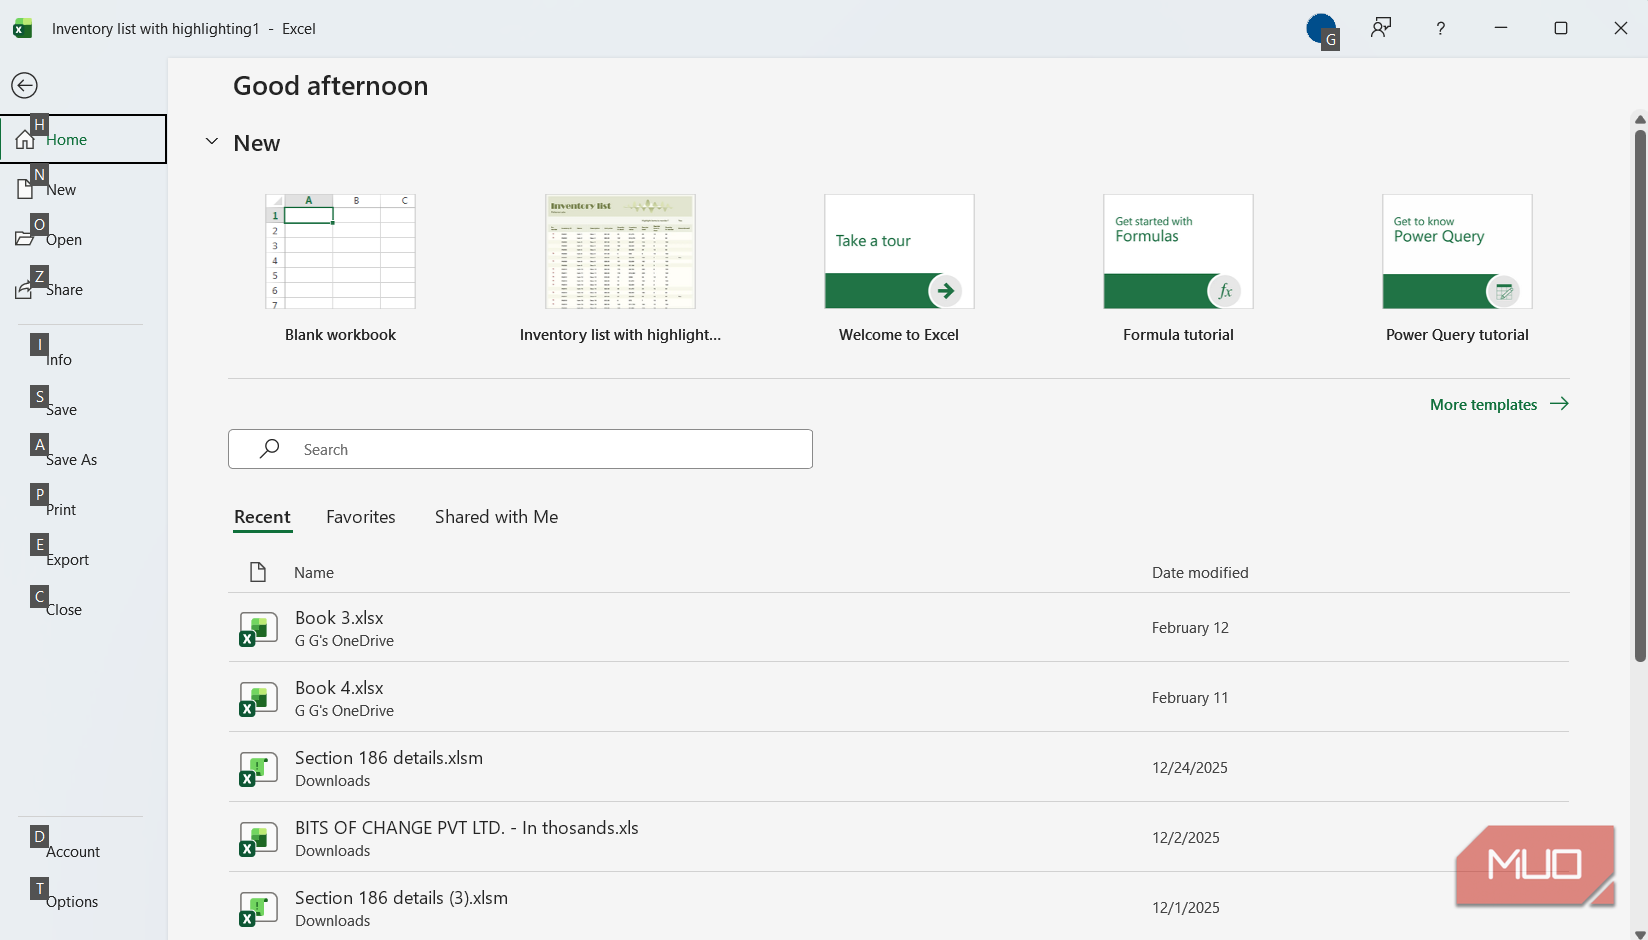Click the magnifier icon in the search box
This screenshot has width=1648, height=940.
[269, 449]
